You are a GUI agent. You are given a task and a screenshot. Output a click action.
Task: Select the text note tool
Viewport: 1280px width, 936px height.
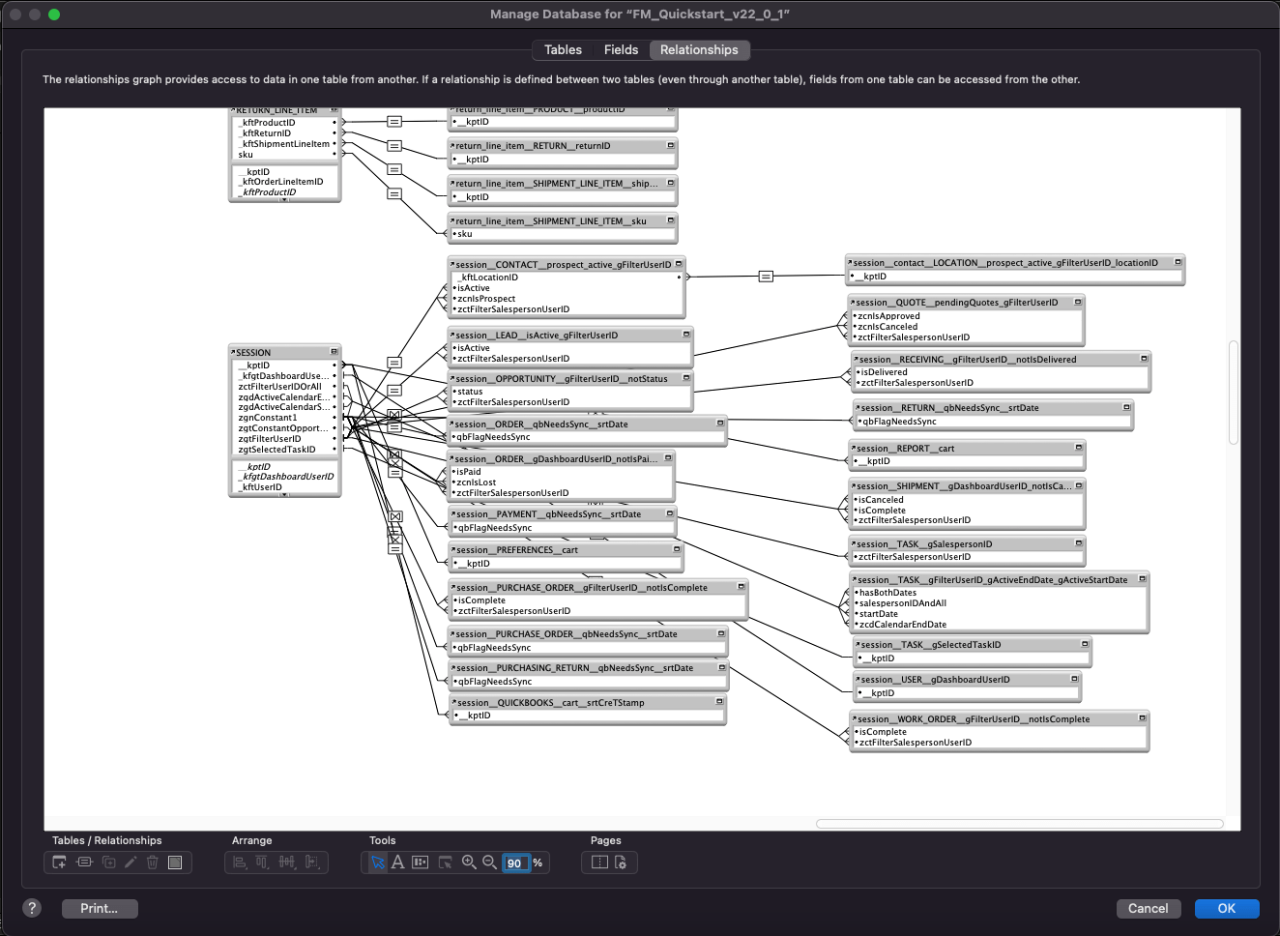point(397,862)
